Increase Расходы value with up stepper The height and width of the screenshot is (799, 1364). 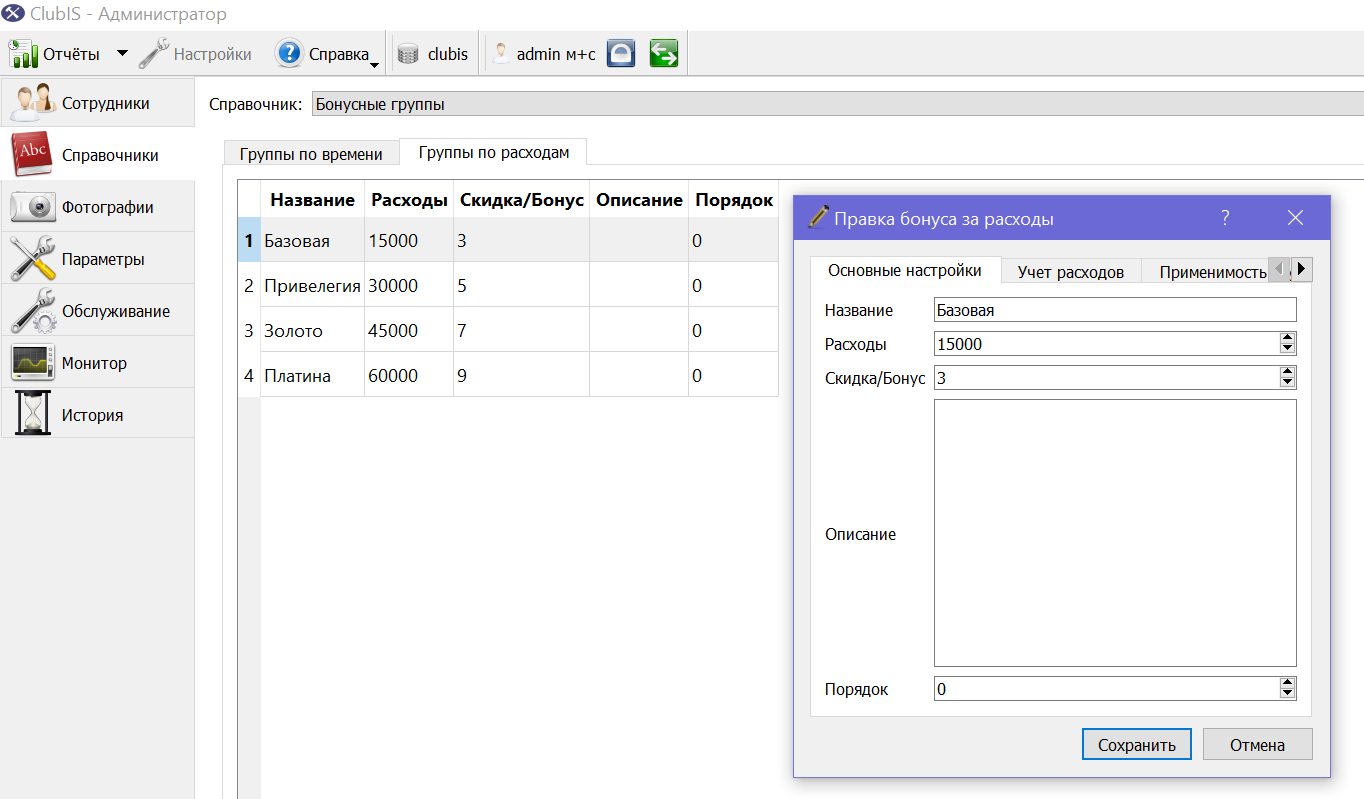tap(1288, 338)
